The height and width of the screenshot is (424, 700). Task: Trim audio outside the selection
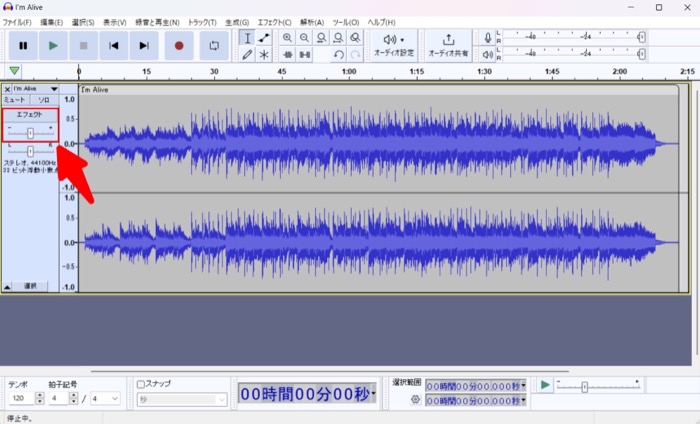288,55
